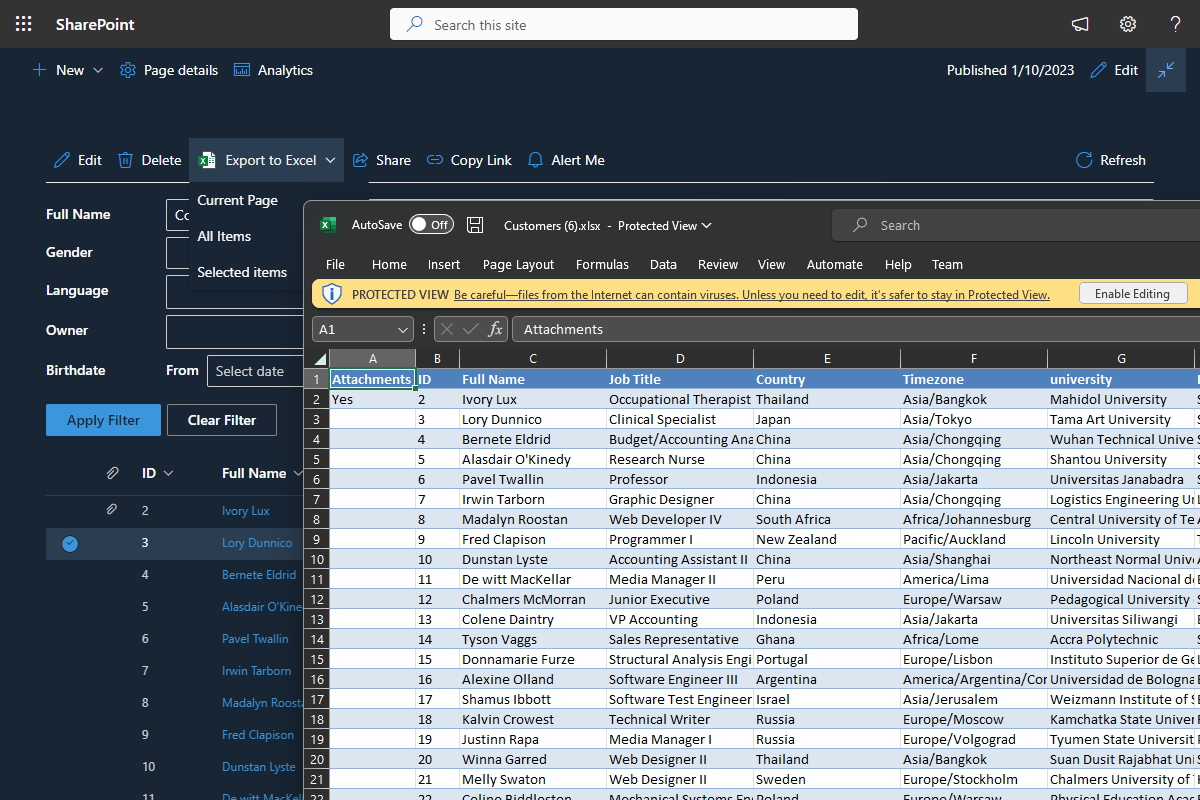Click Clear Filter button
This screenshot has height=800, width=1200.
coord(222,420)
